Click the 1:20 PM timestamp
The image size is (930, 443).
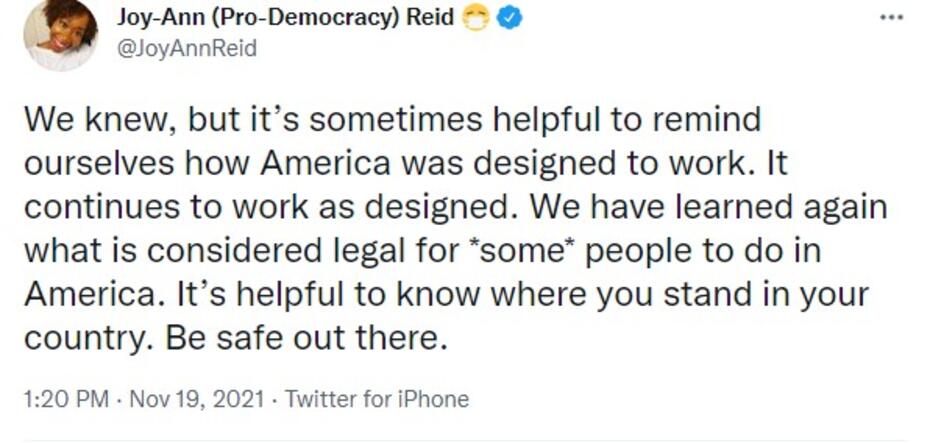[66, 399]
